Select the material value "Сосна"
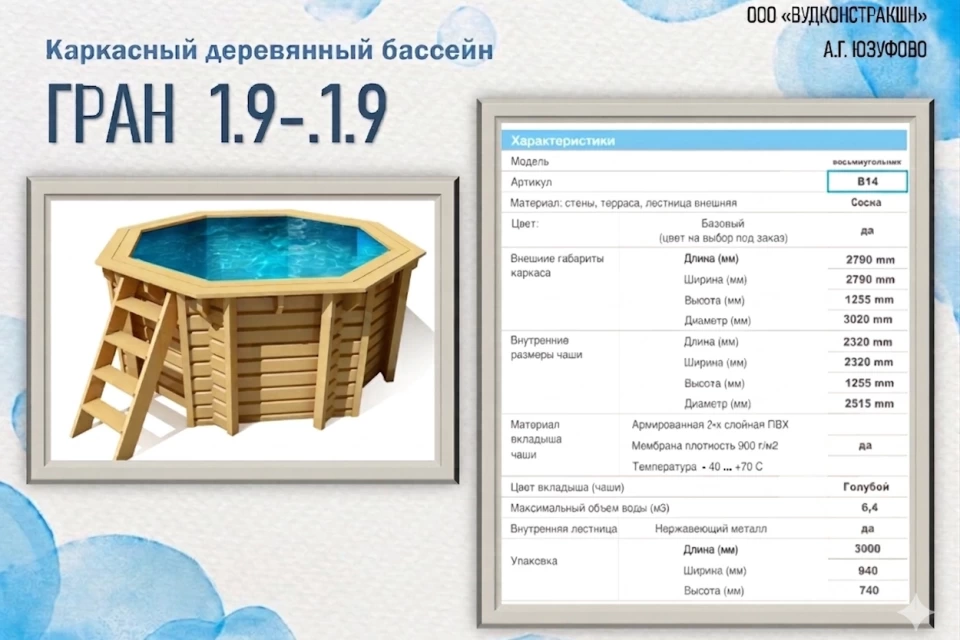960x640 pixels. tap(866, 202)
